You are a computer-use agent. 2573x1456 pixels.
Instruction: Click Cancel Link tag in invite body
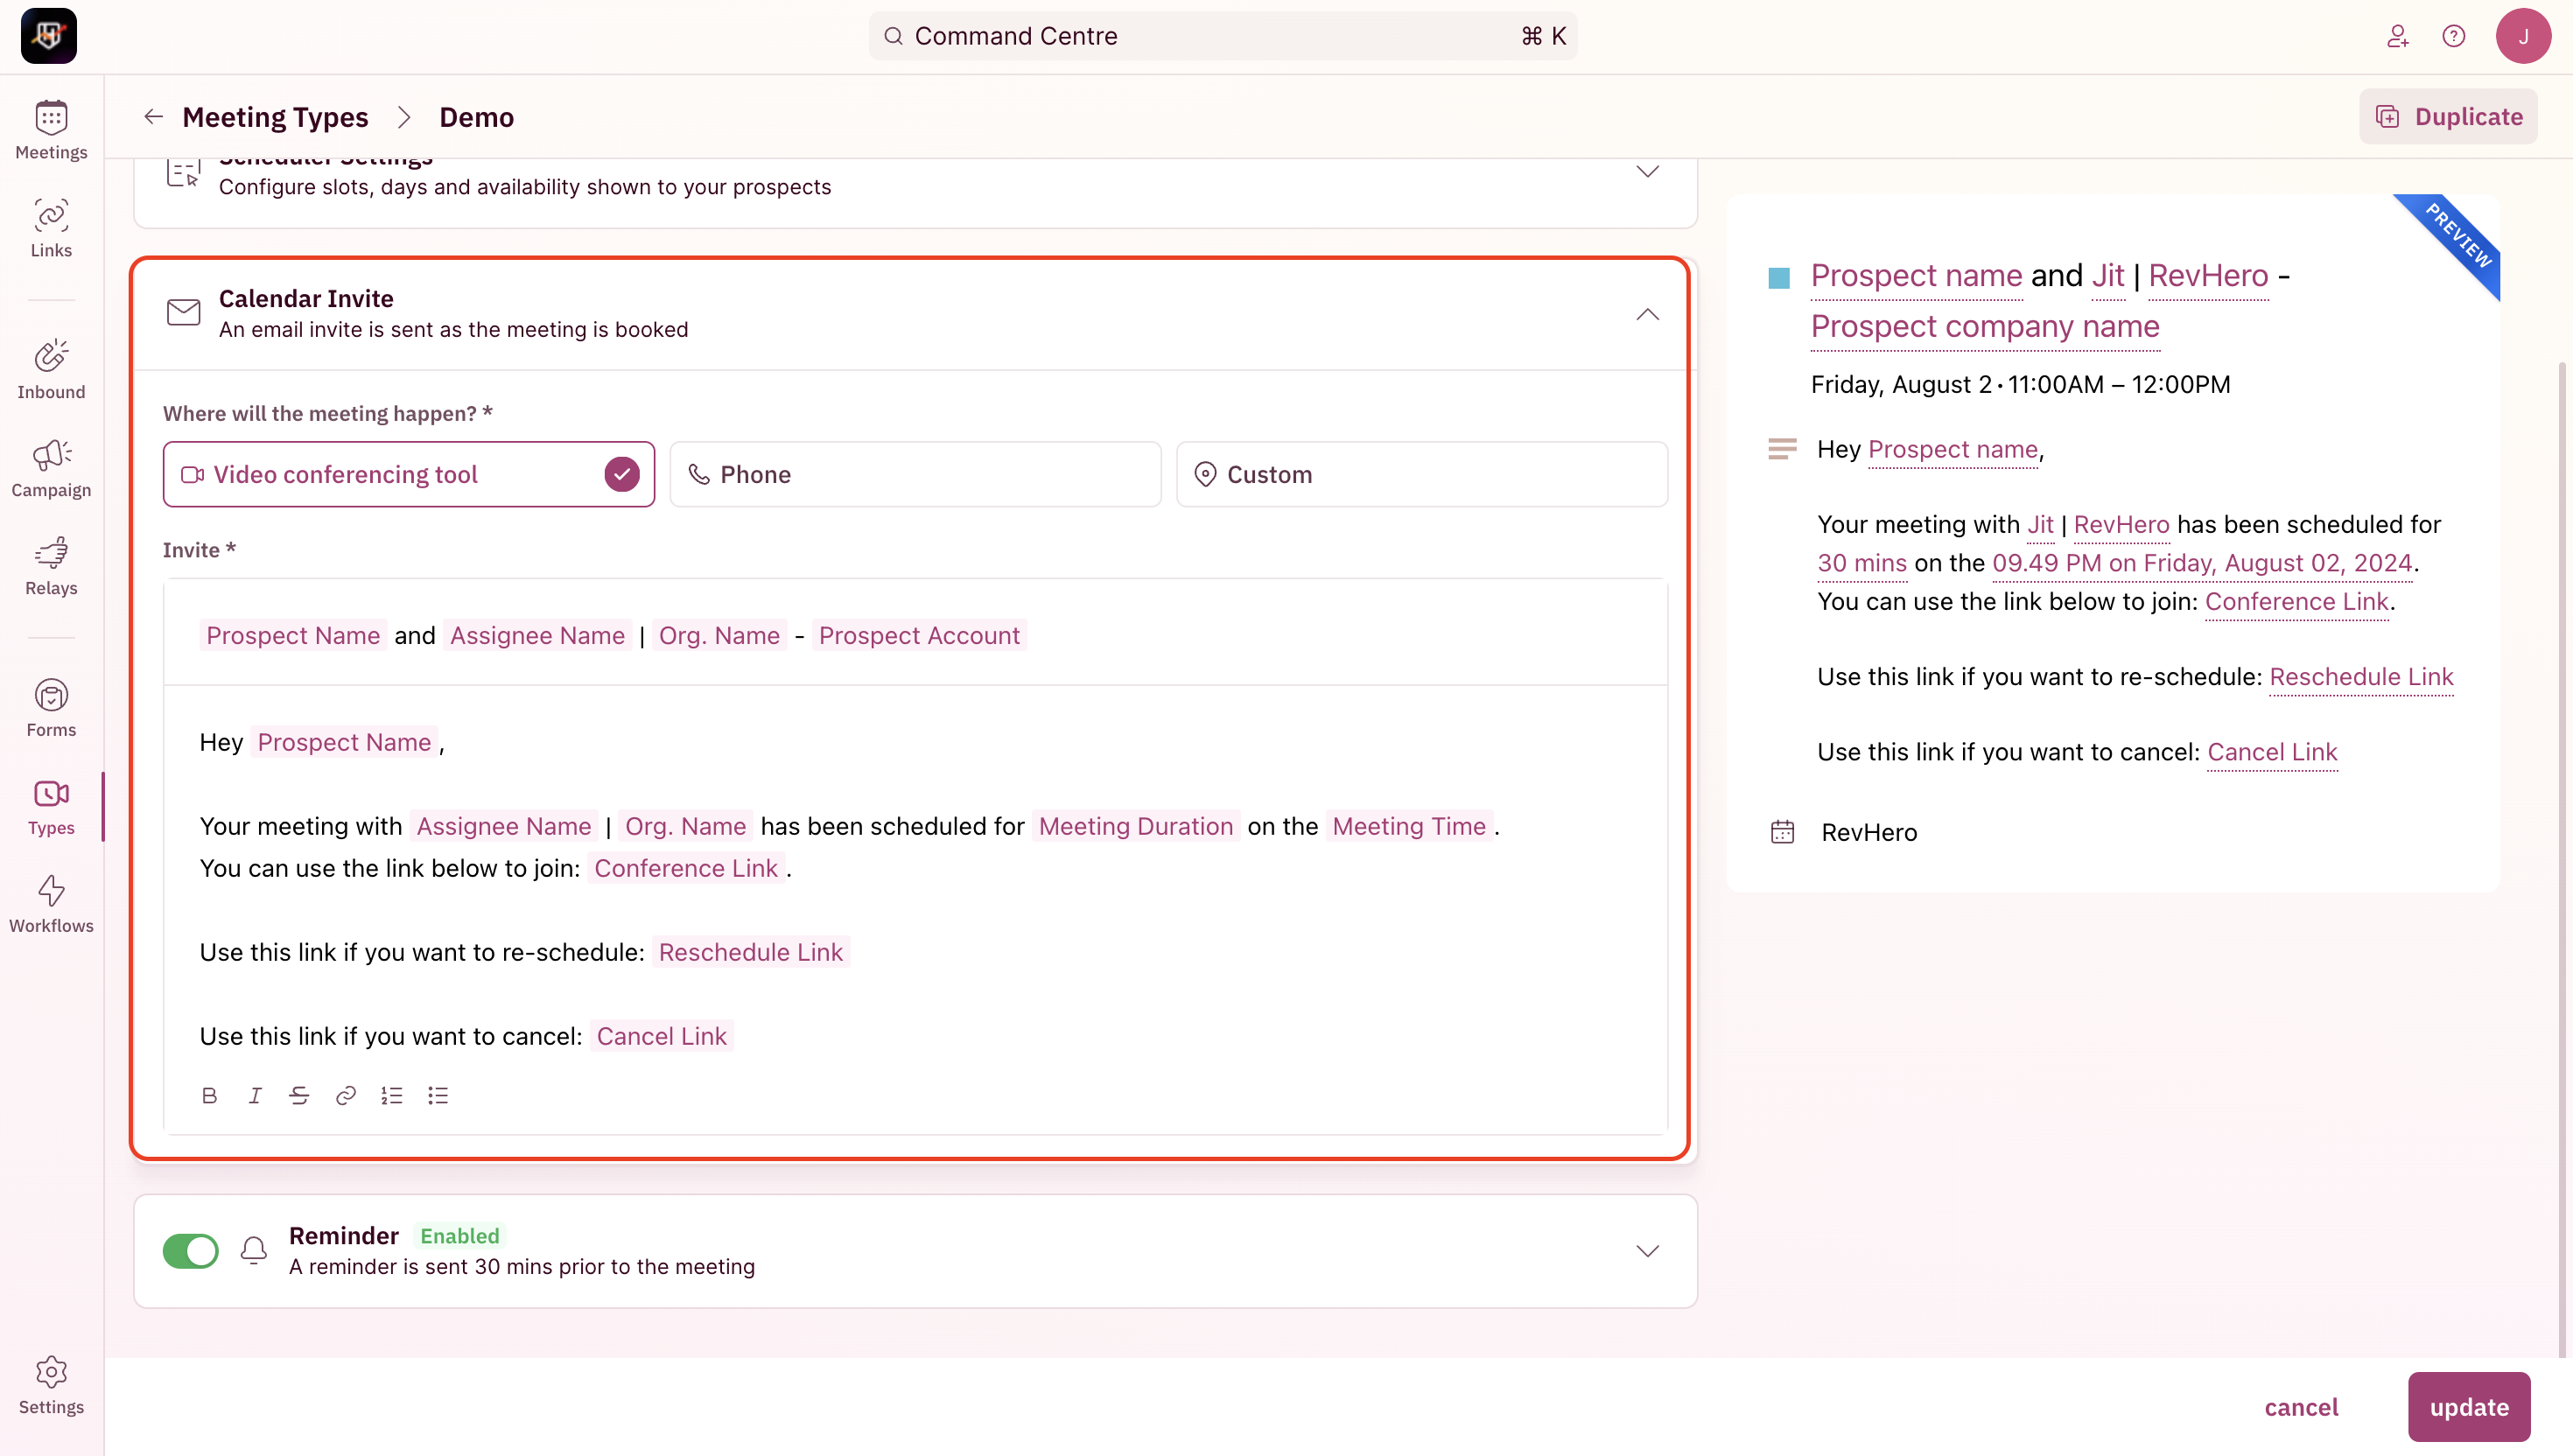click(662, 1036)
